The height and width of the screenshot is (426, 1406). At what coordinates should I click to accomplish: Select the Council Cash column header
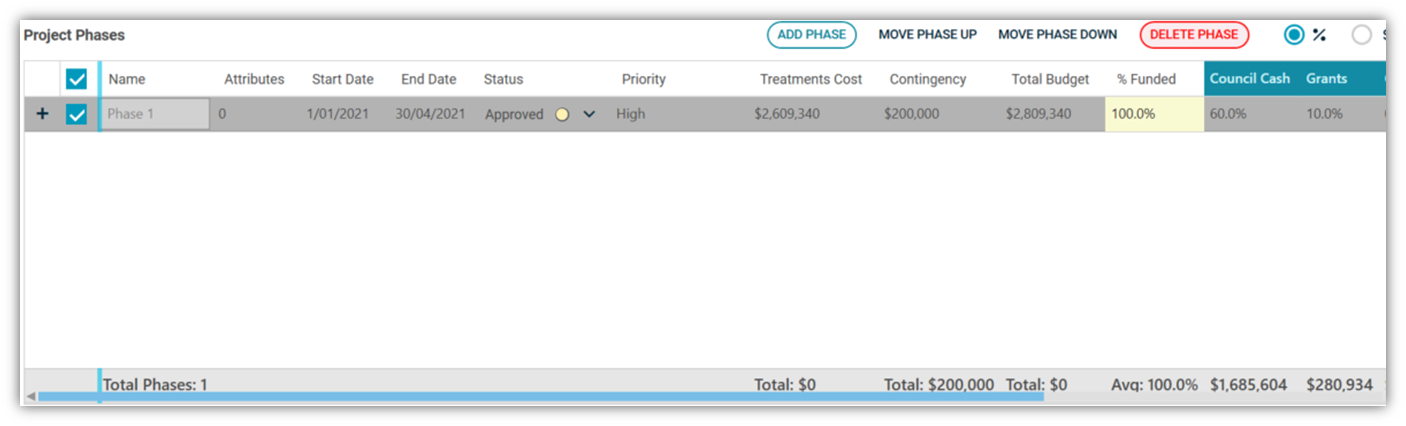1250,79
